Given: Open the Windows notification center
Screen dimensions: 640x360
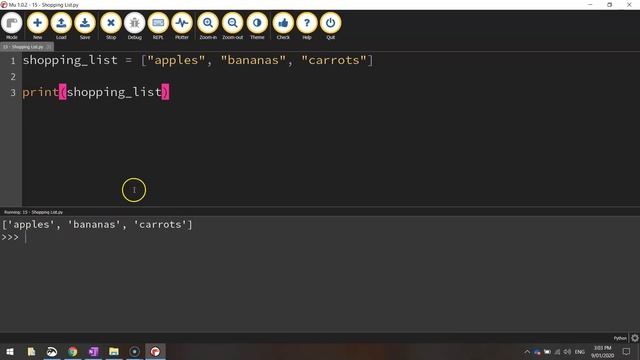Looking at the screenshot, I should coord(626,352).
